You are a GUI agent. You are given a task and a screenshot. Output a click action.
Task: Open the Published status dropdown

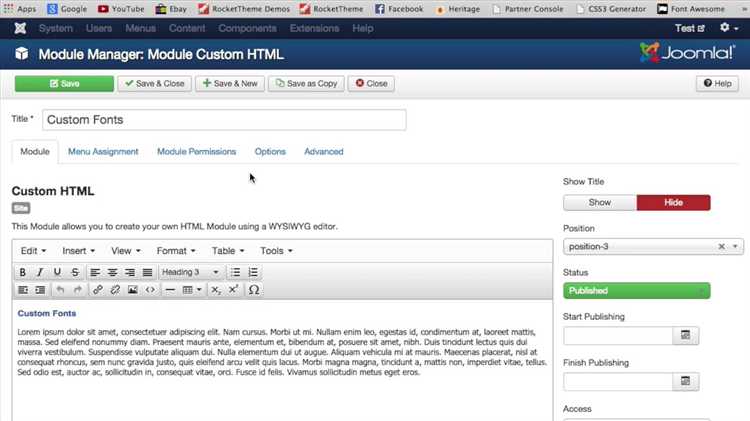(637, 291)
